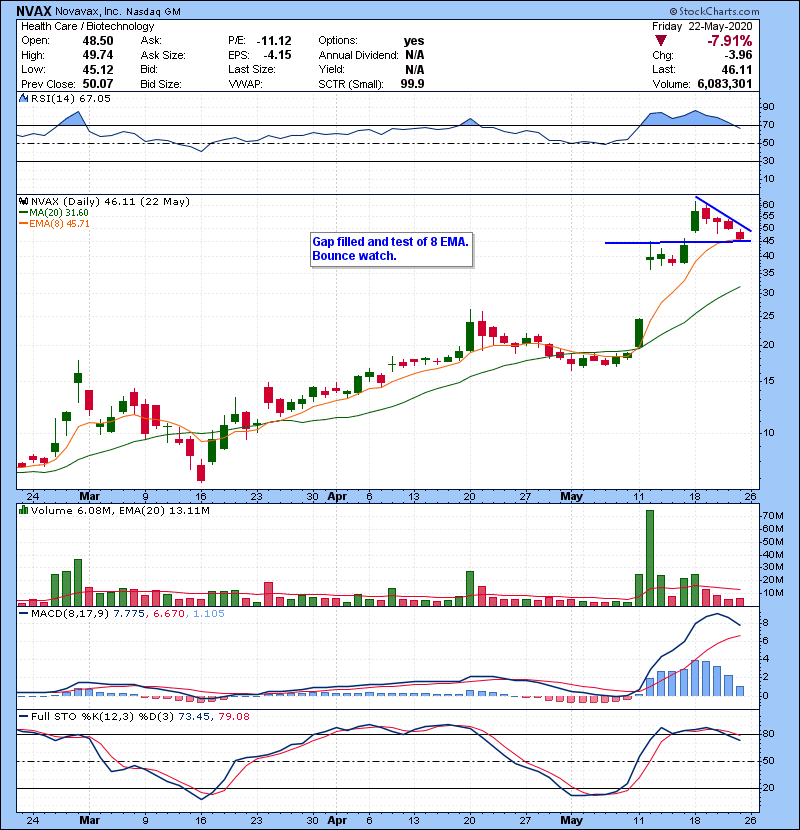Click the Volume value 6,083,301
Viewport: 800px width, 830px height.
click(x=724, y=84)
